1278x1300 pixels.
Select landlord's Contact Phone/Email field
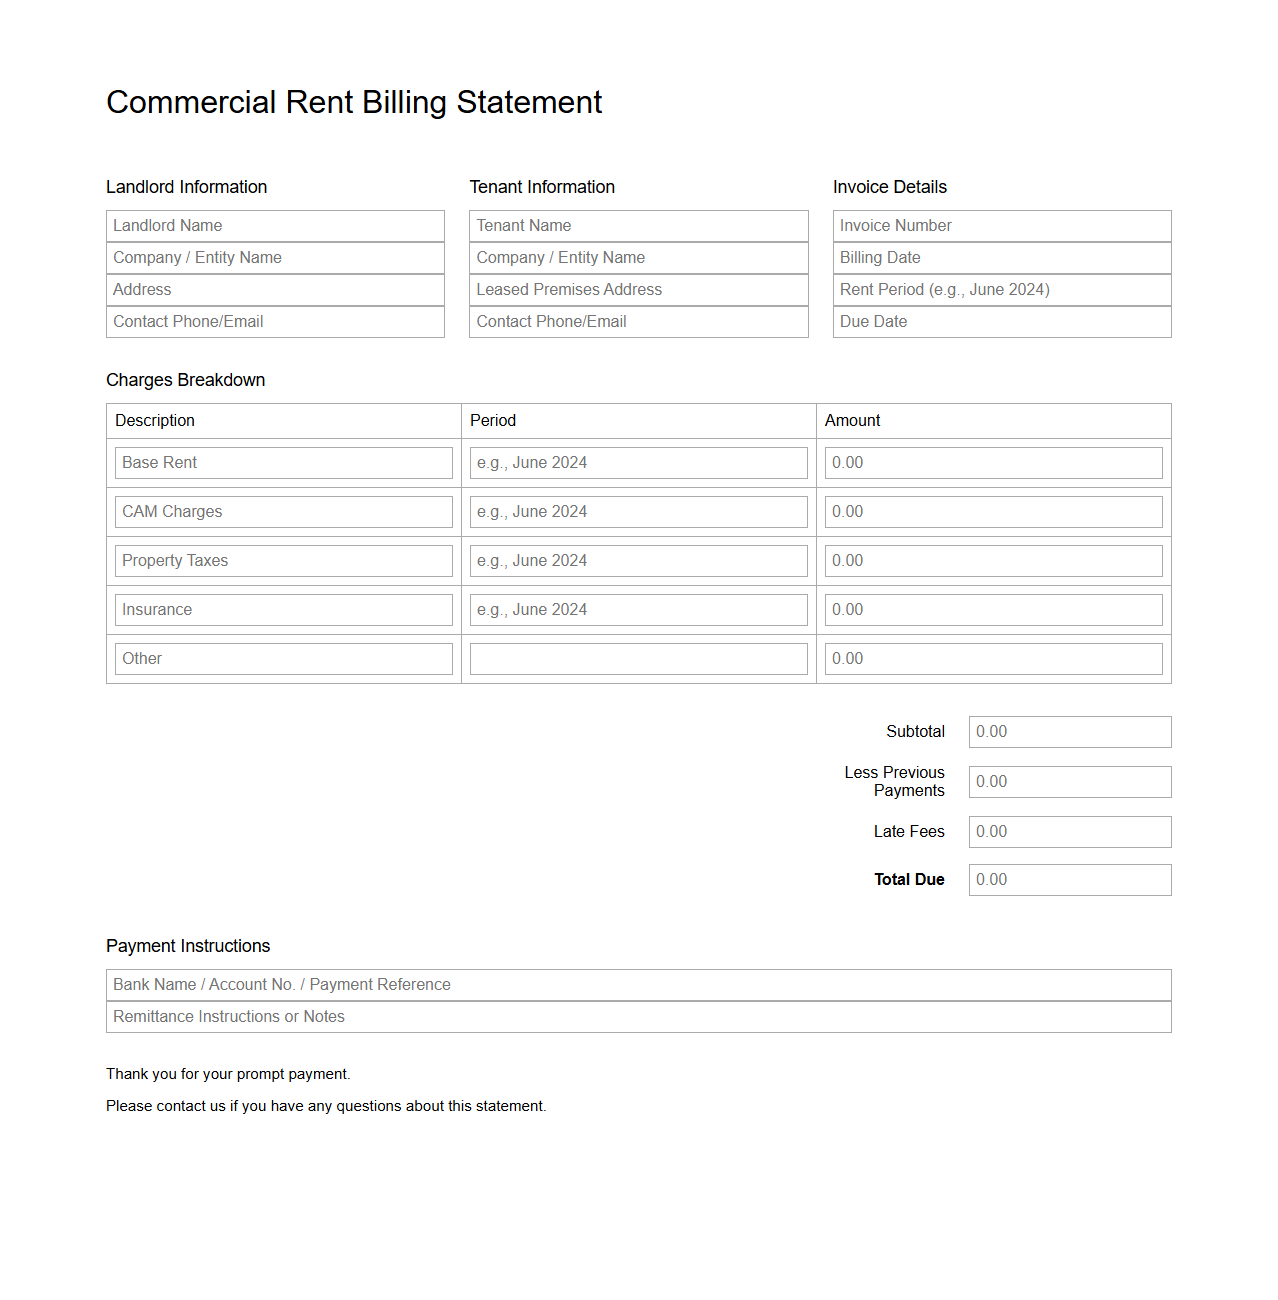point(275,321)
